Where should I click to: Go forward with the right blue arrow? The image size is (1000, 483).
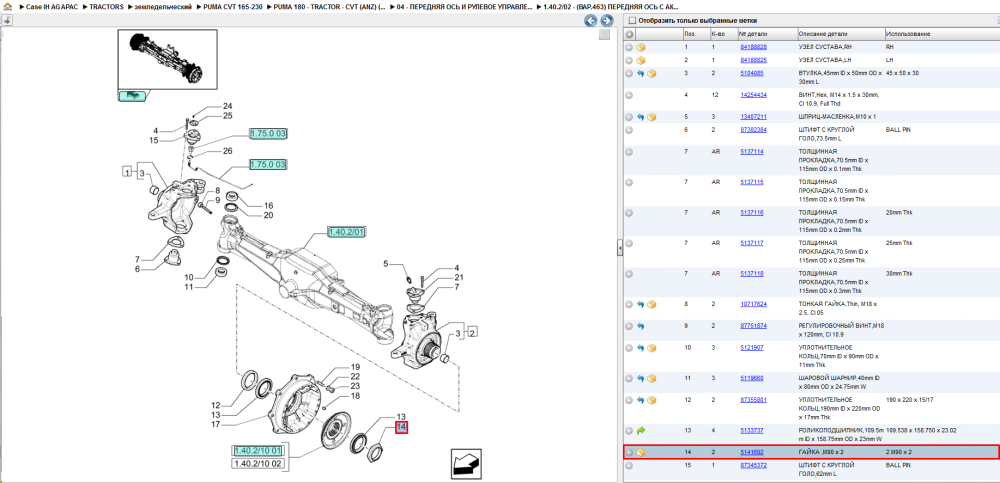(x=607, y=21)
